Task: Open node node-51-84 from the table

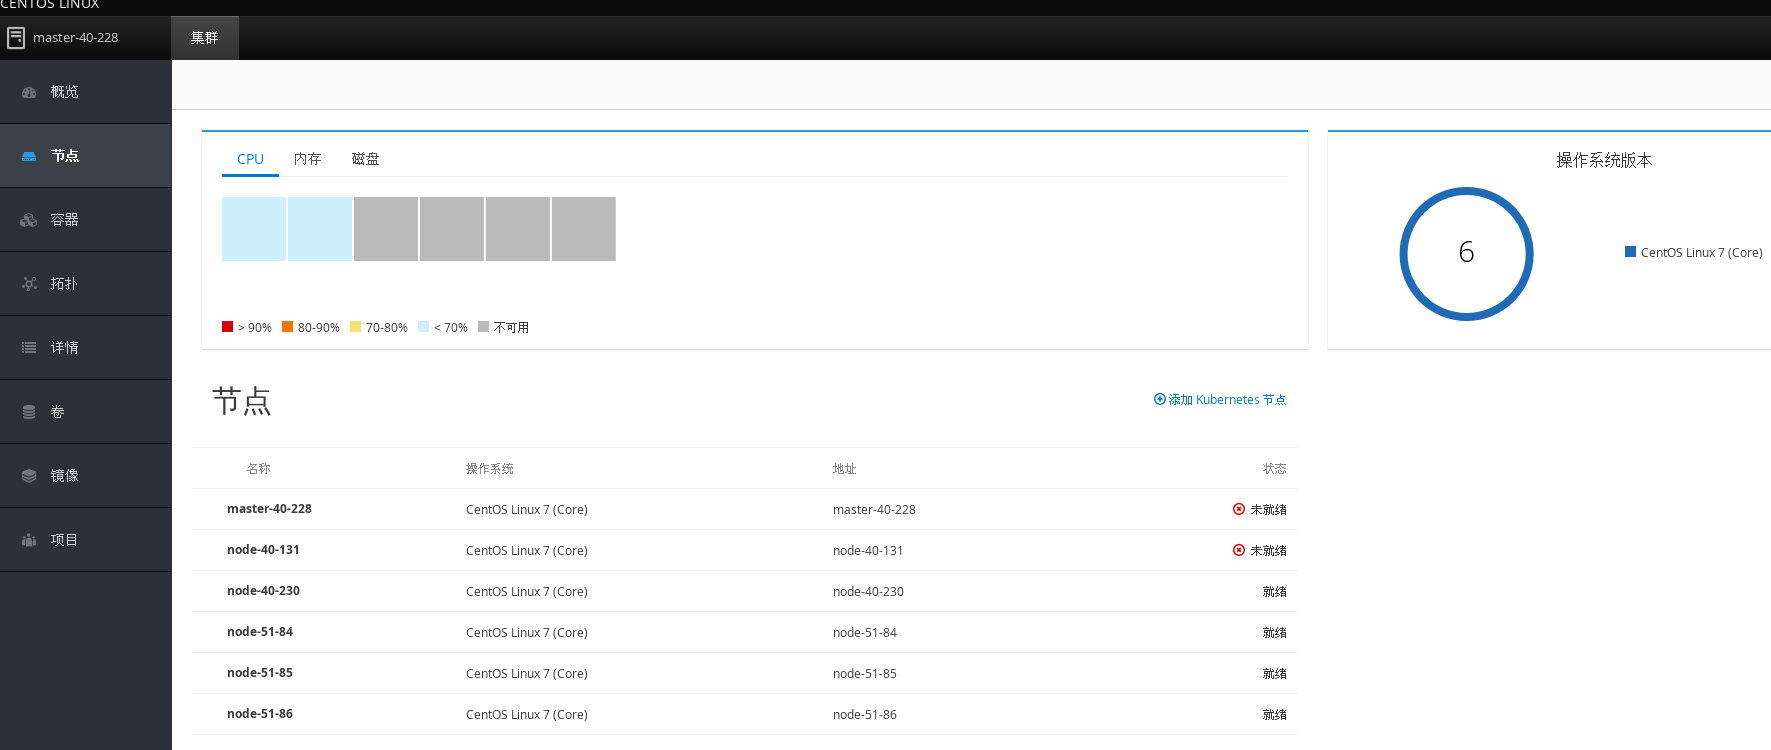Action: click(x=260, y=632)
